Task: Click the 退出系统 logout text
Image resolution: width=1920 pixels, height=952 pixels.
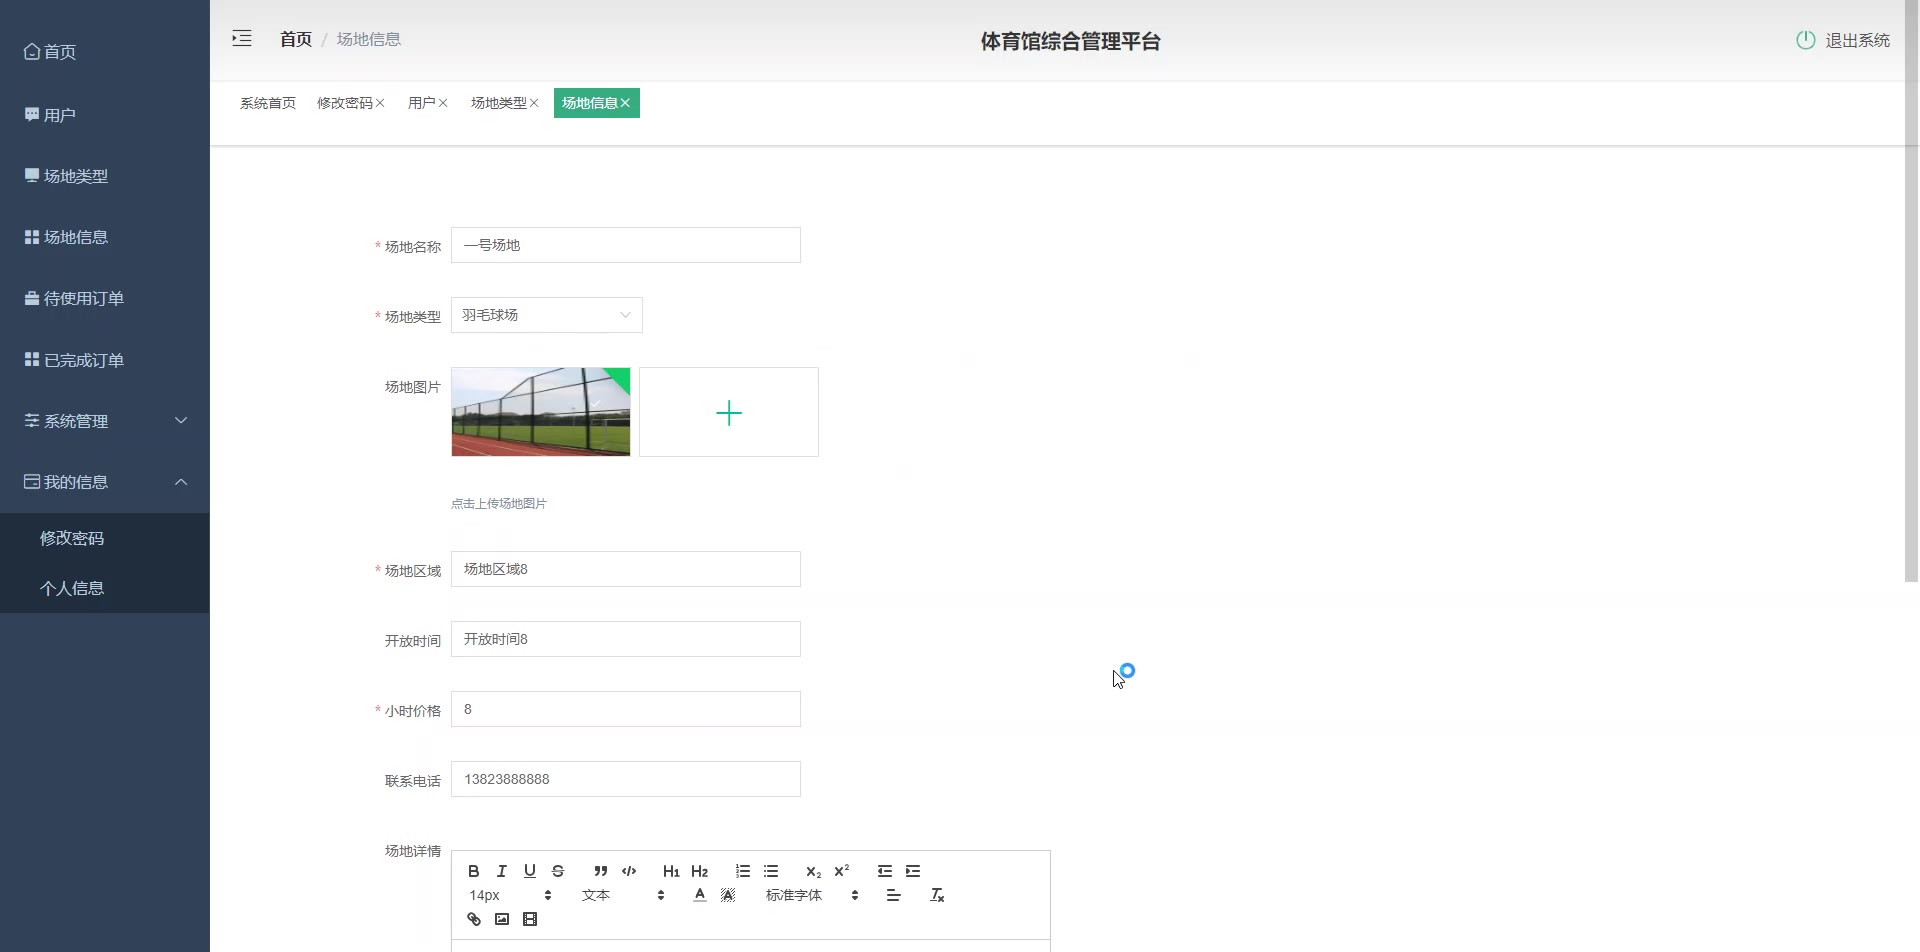Action: pyautogui.click(x=1857, y=40)
